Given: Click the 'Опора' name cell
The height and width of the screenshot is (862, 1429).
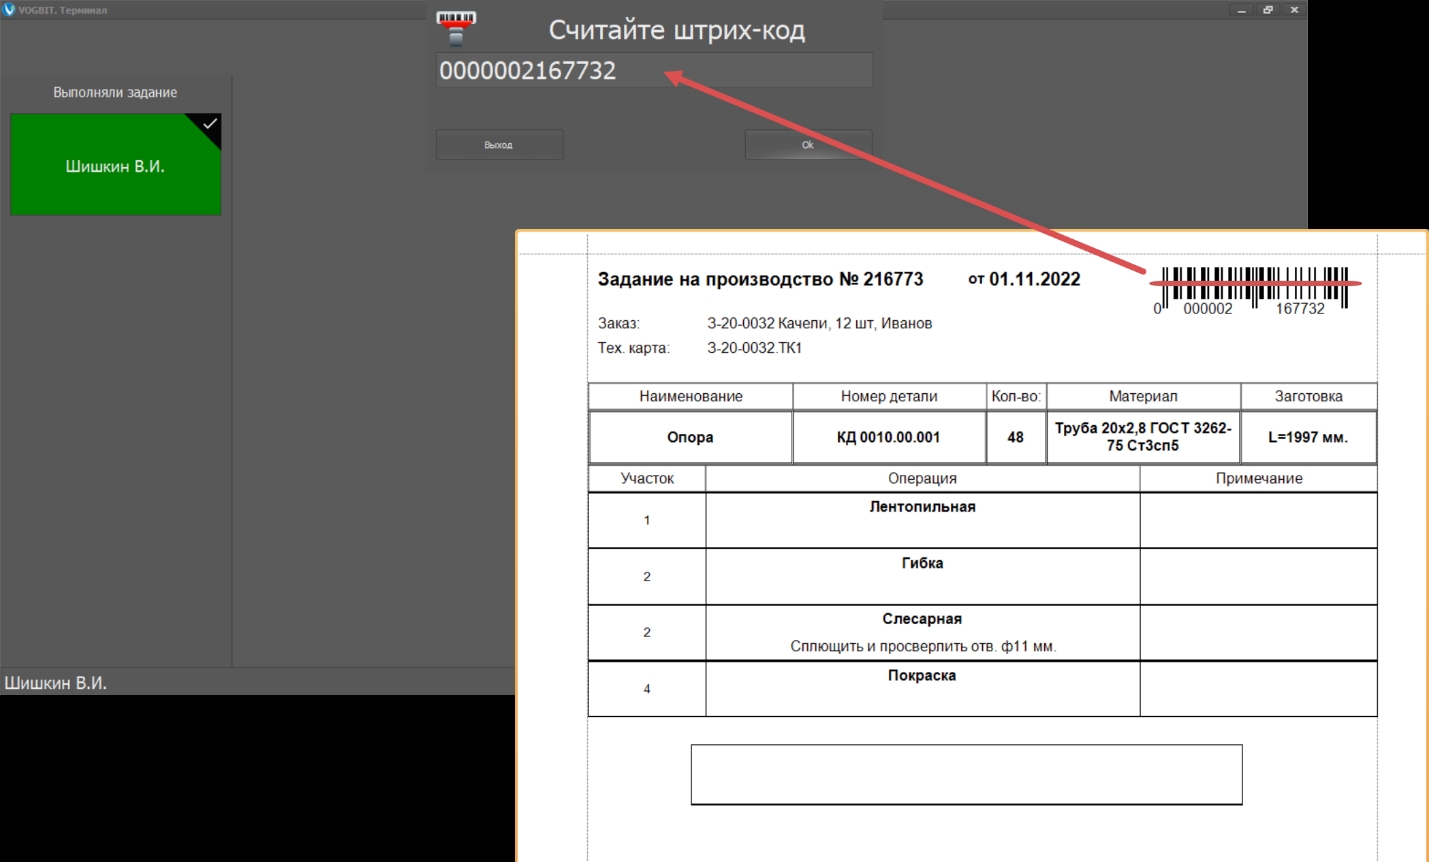Looking at the screenshot, I should (x=690, y=437).
